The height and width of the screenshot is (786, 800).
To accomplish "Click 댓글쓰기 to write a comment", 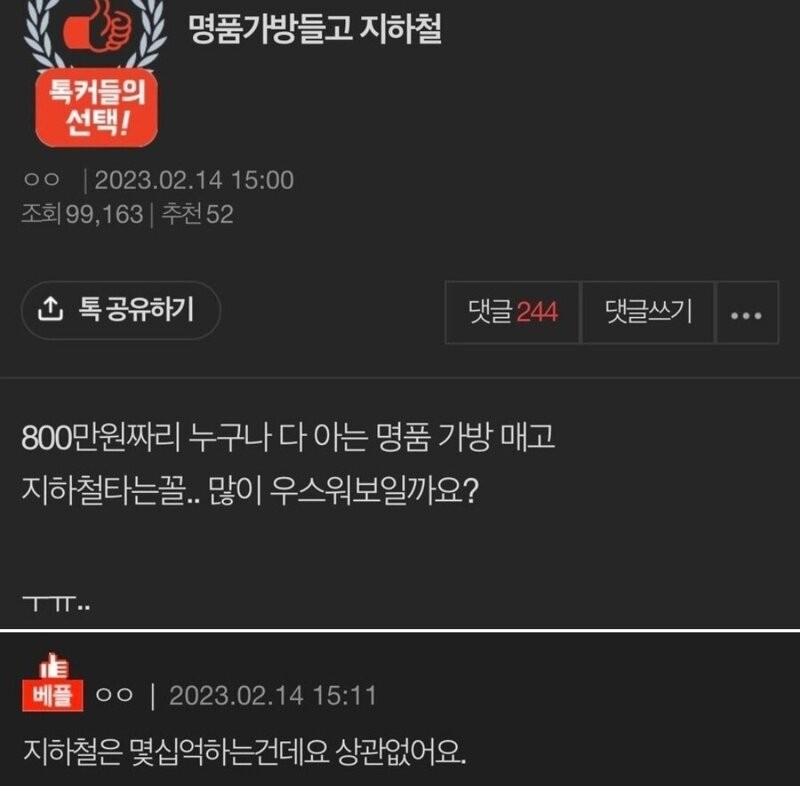I will [x=648, y=313].
